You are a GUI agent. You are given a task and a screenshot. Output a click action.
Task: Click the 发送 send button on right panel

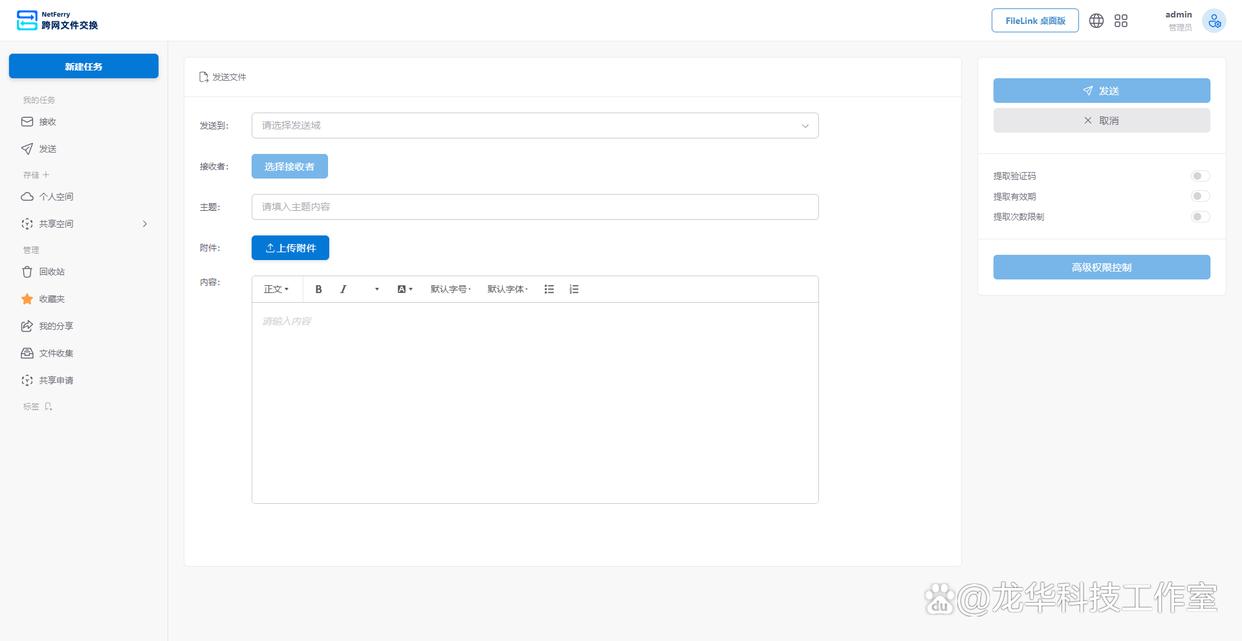[x=1101, y=91]
